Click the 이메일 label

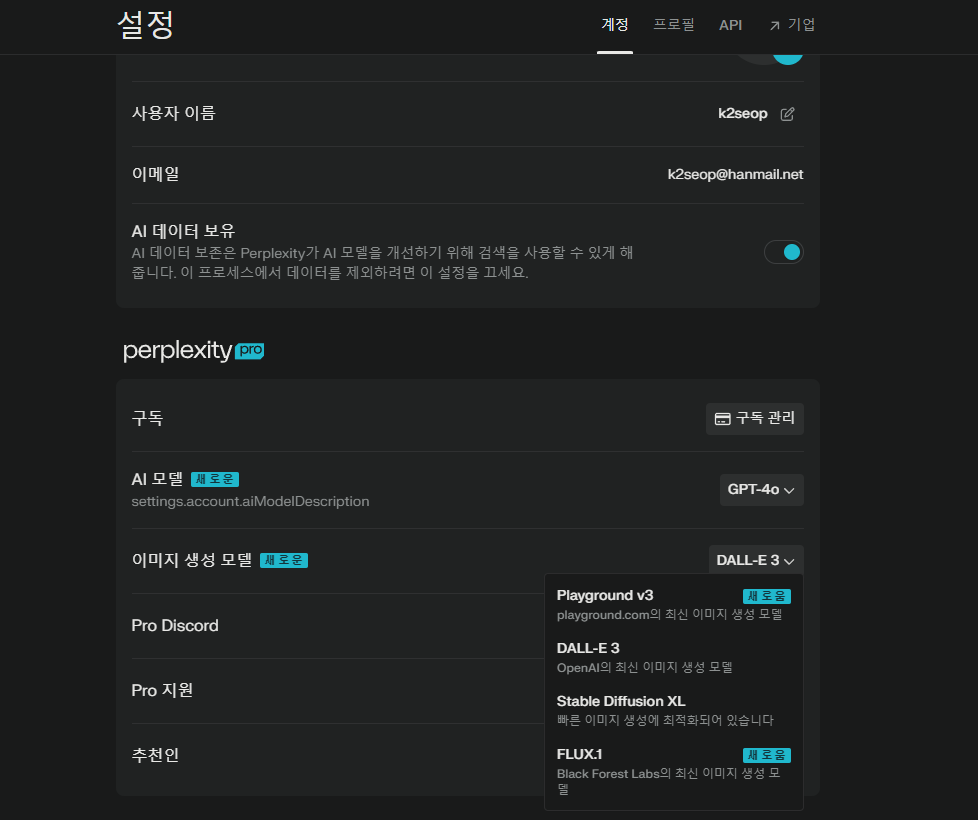pyautogui.click(x=155, y=174)
